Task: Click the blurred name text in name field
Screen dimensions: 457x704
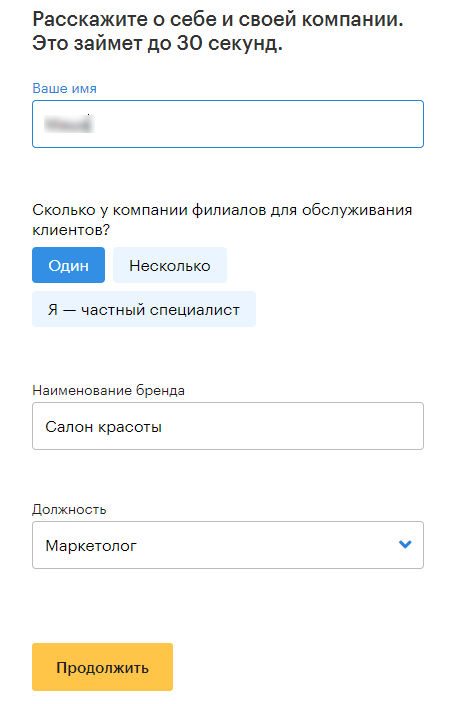Action: [69, 123]
